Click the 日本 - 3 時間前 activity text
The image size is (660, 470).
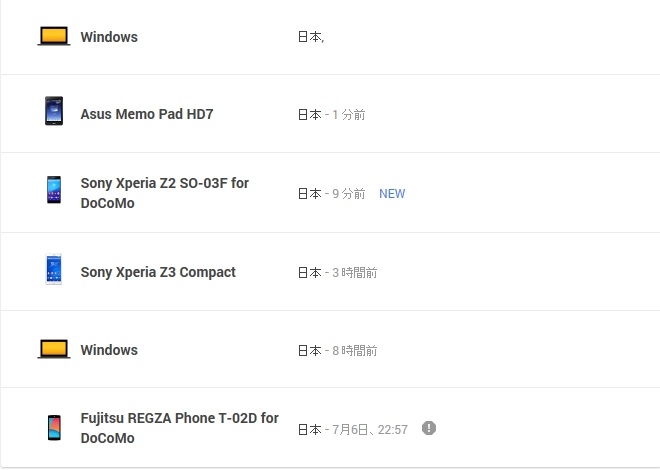(x=337, y=272)
